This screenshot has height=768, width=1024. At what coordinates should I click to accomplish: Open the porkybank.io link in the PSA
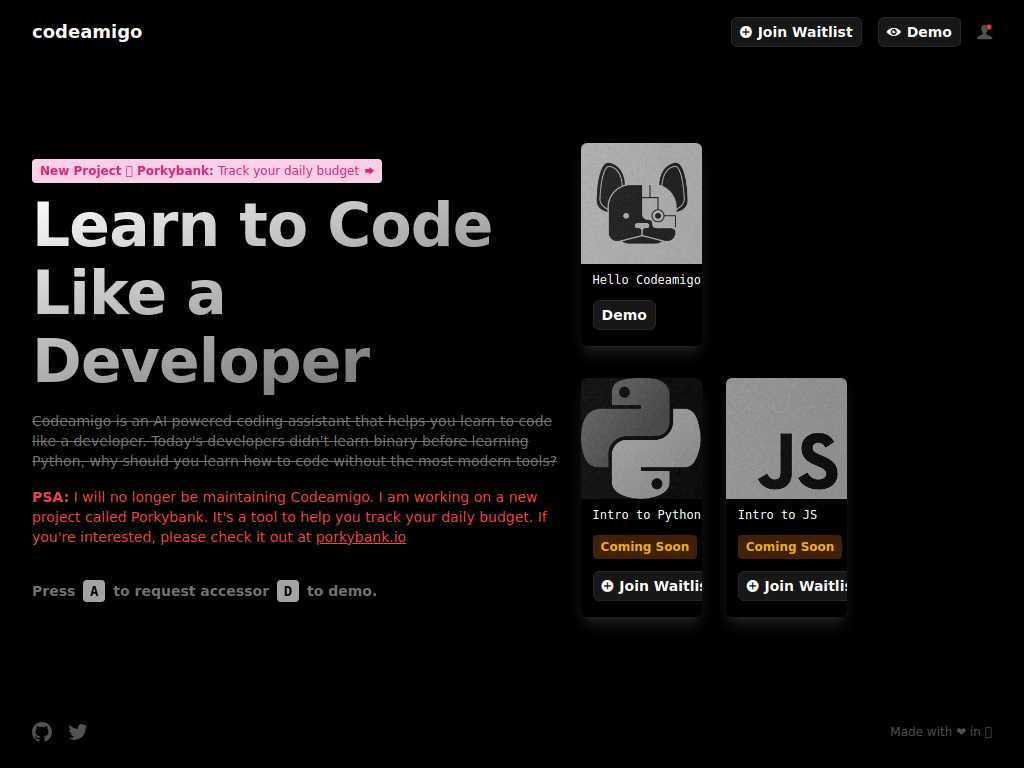pos(361,537)
